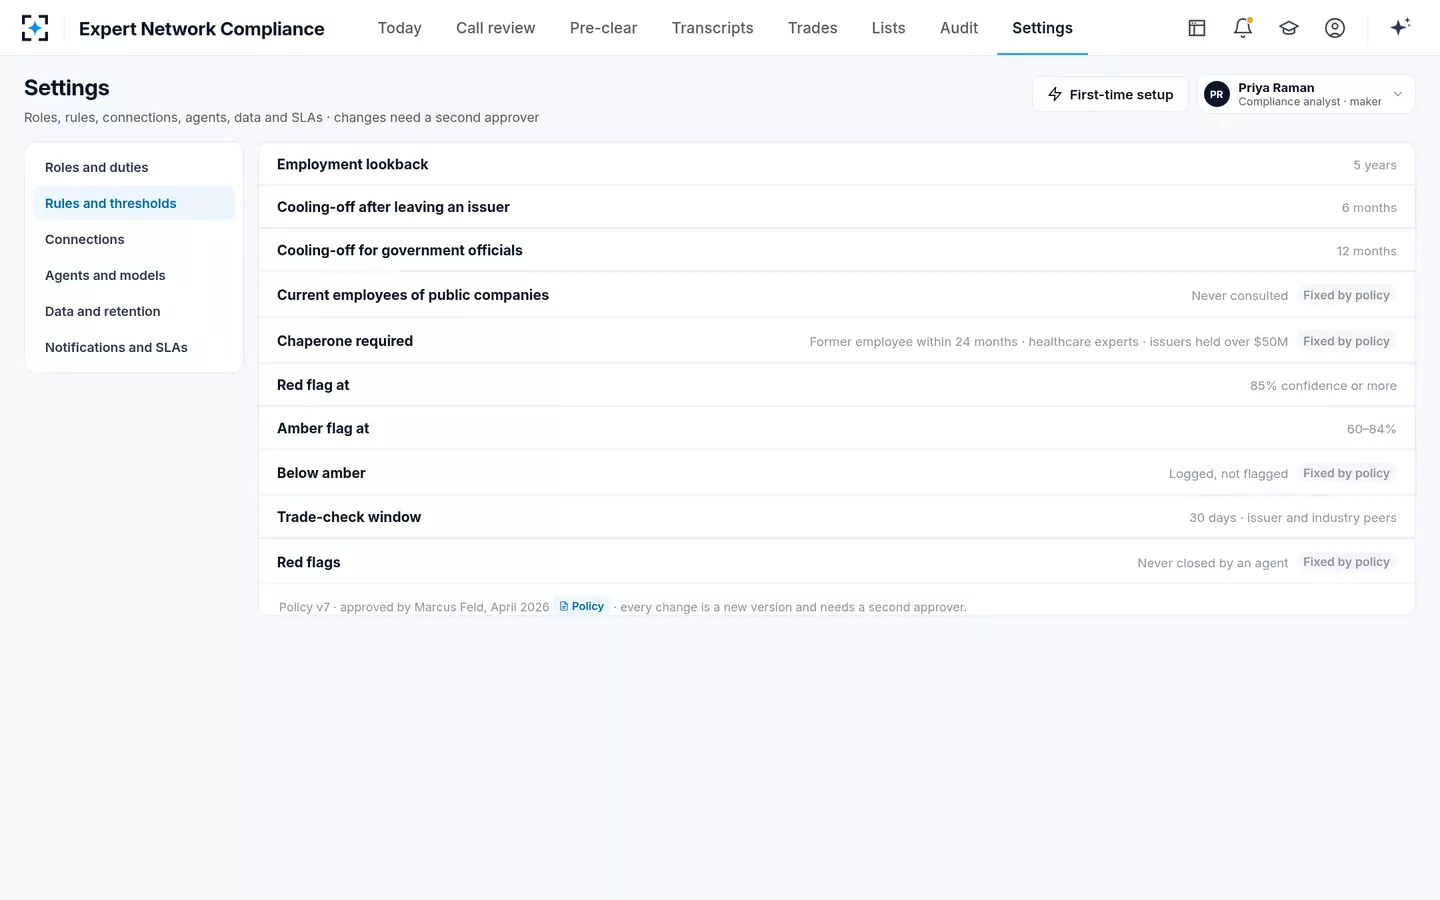Screen dimensions: 1440x900
Task: Edit the Employment lookback value 5 years
Action: pos(1375,165)
